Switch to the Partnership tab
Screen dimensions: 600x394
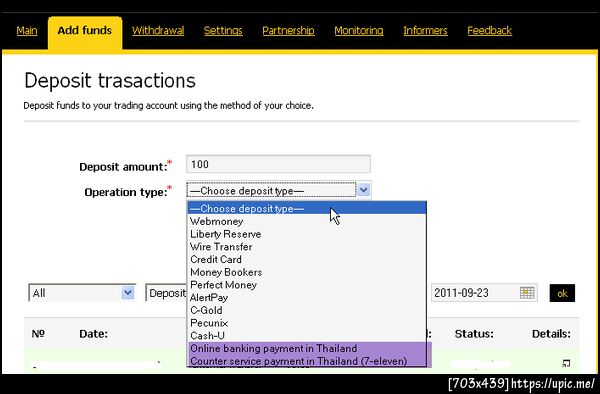(288, 31)
